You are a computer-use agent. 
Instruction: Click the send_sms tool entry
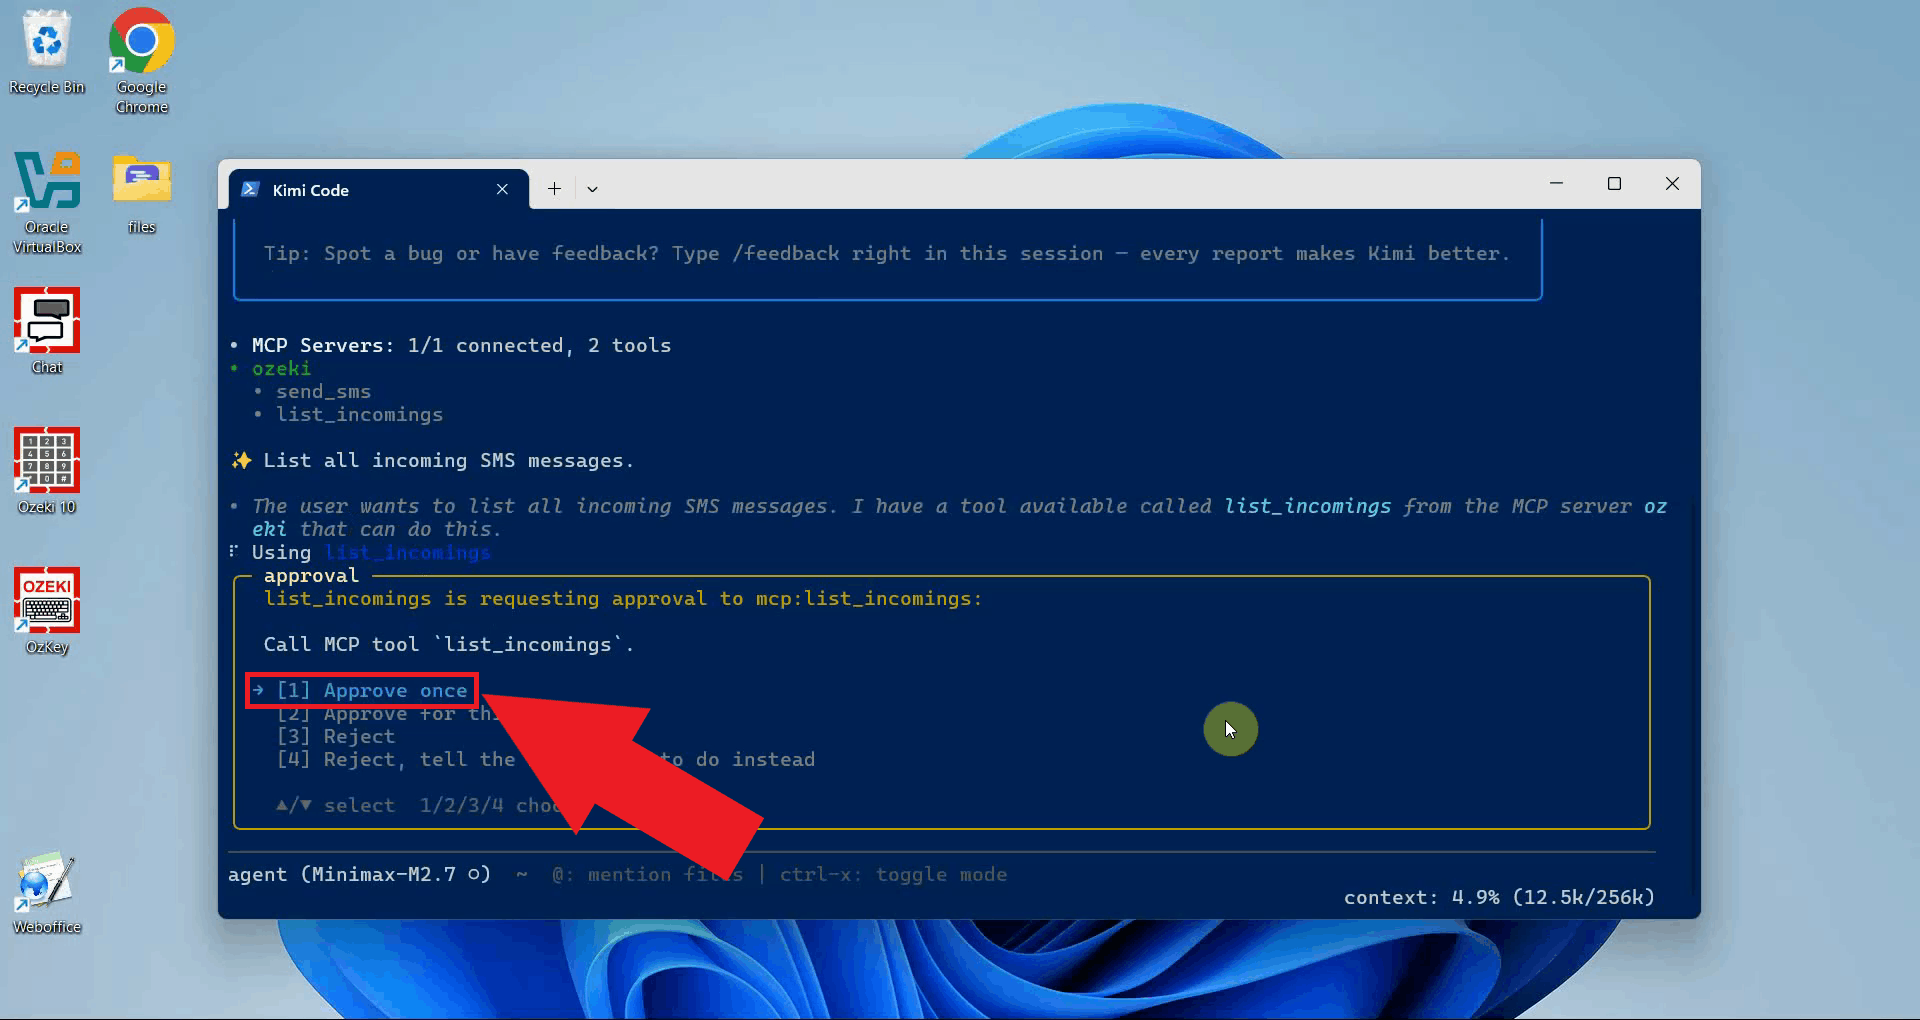click(x=323, y=391)
